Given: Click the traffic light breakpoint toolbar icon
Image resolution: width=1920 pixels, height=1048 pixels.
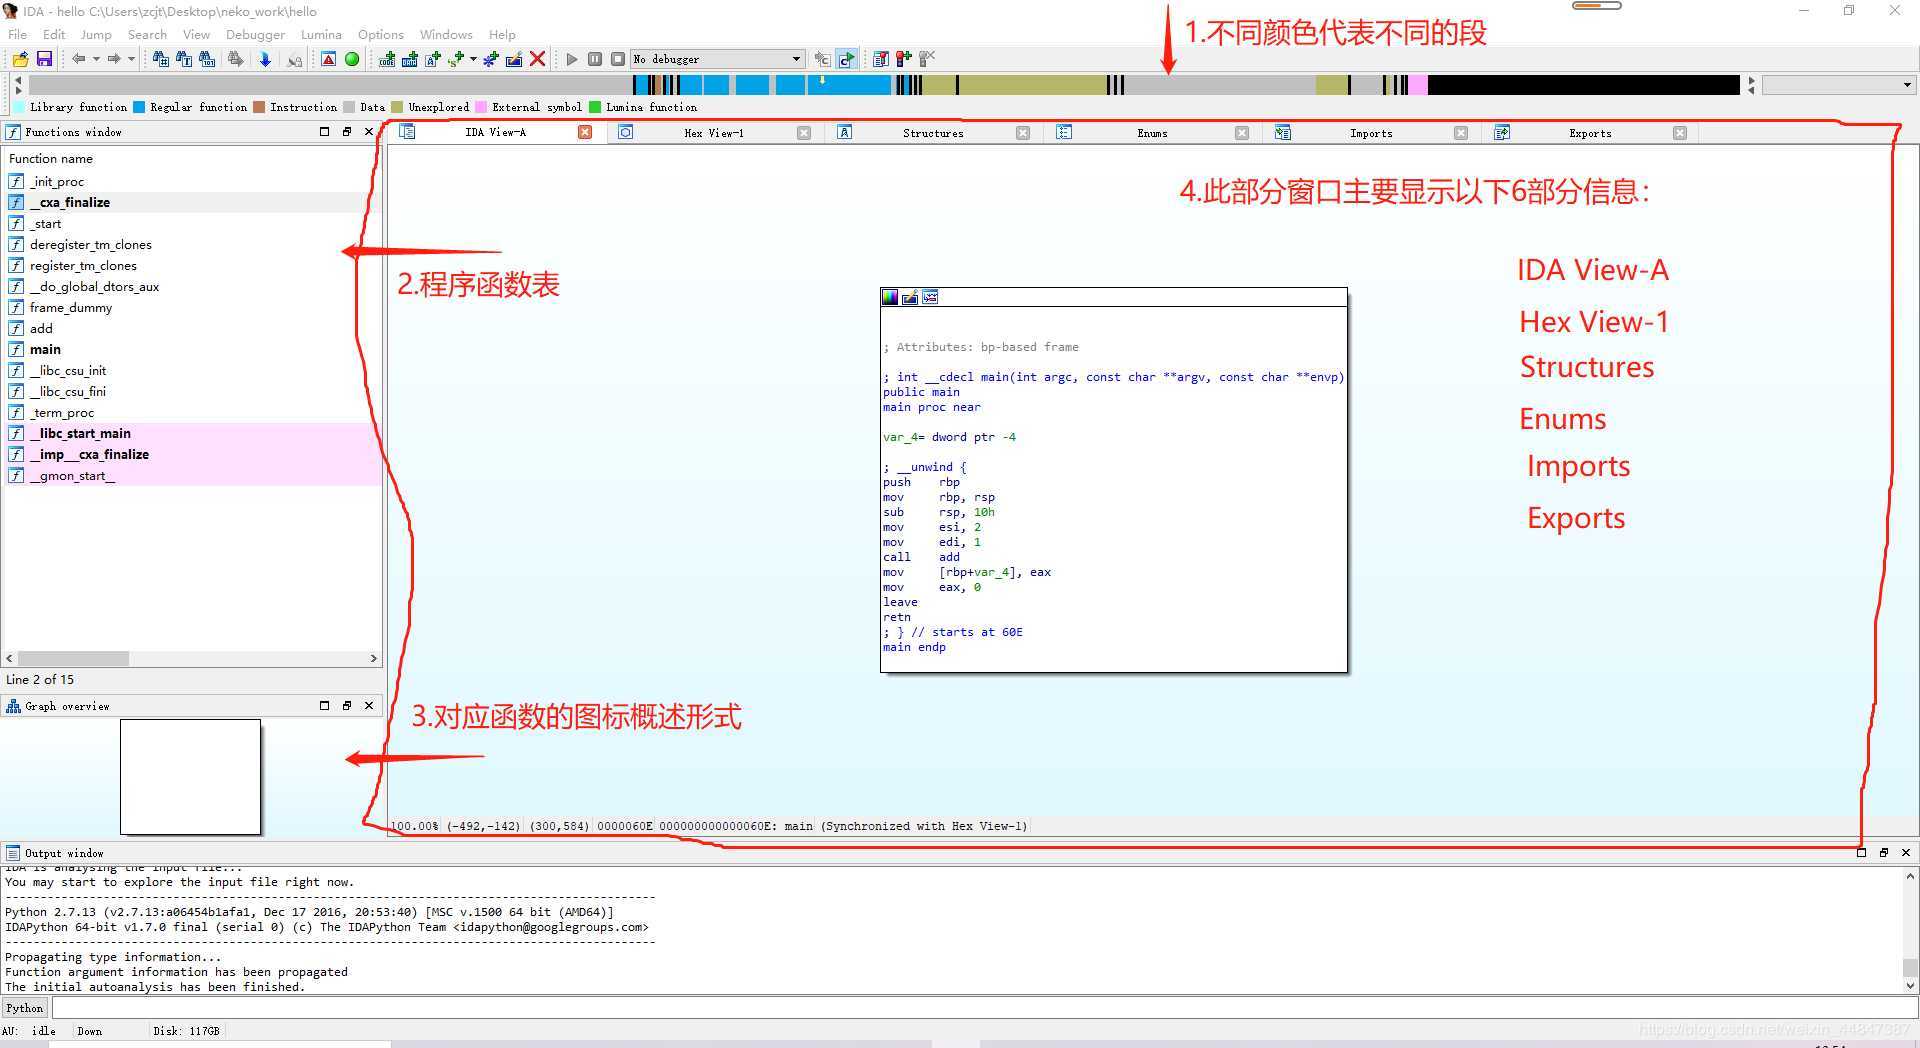Looking at the screenshot, I should [x=904, y=59].
